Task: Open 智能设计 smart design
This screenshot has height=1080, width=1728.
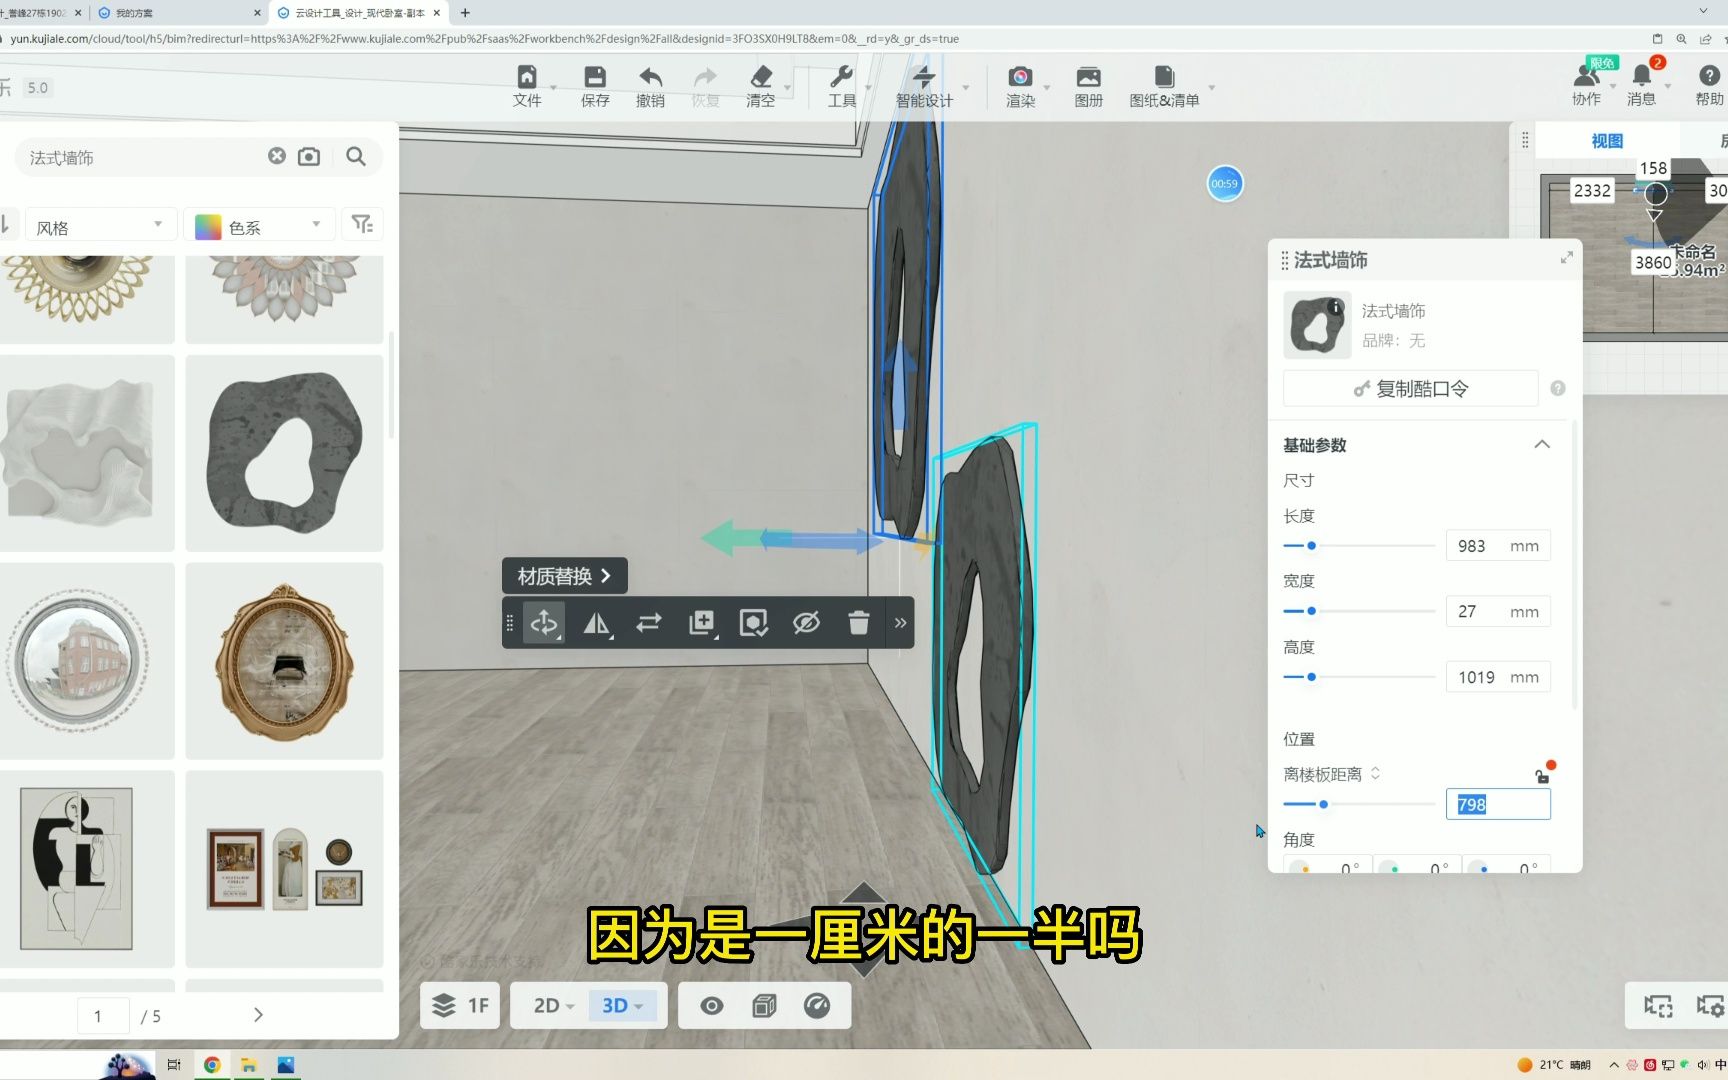Action: pyautogui.click(x=924, y=86)
